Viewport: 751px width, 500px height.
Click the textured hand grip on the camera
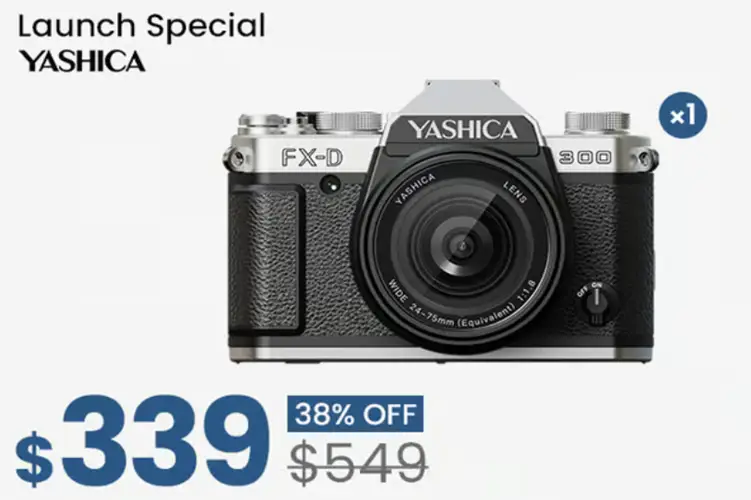[x=266, y=260]
